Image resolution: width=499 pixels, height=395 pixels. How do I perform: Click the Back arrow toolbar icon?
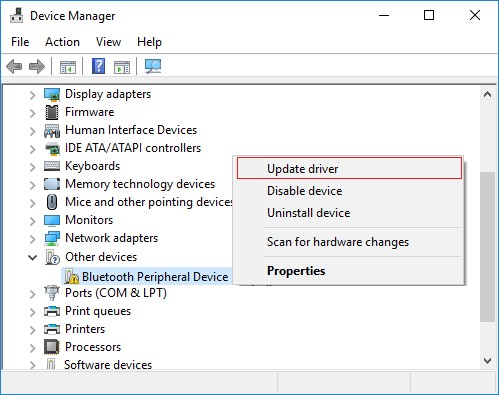tap(14, 66)
